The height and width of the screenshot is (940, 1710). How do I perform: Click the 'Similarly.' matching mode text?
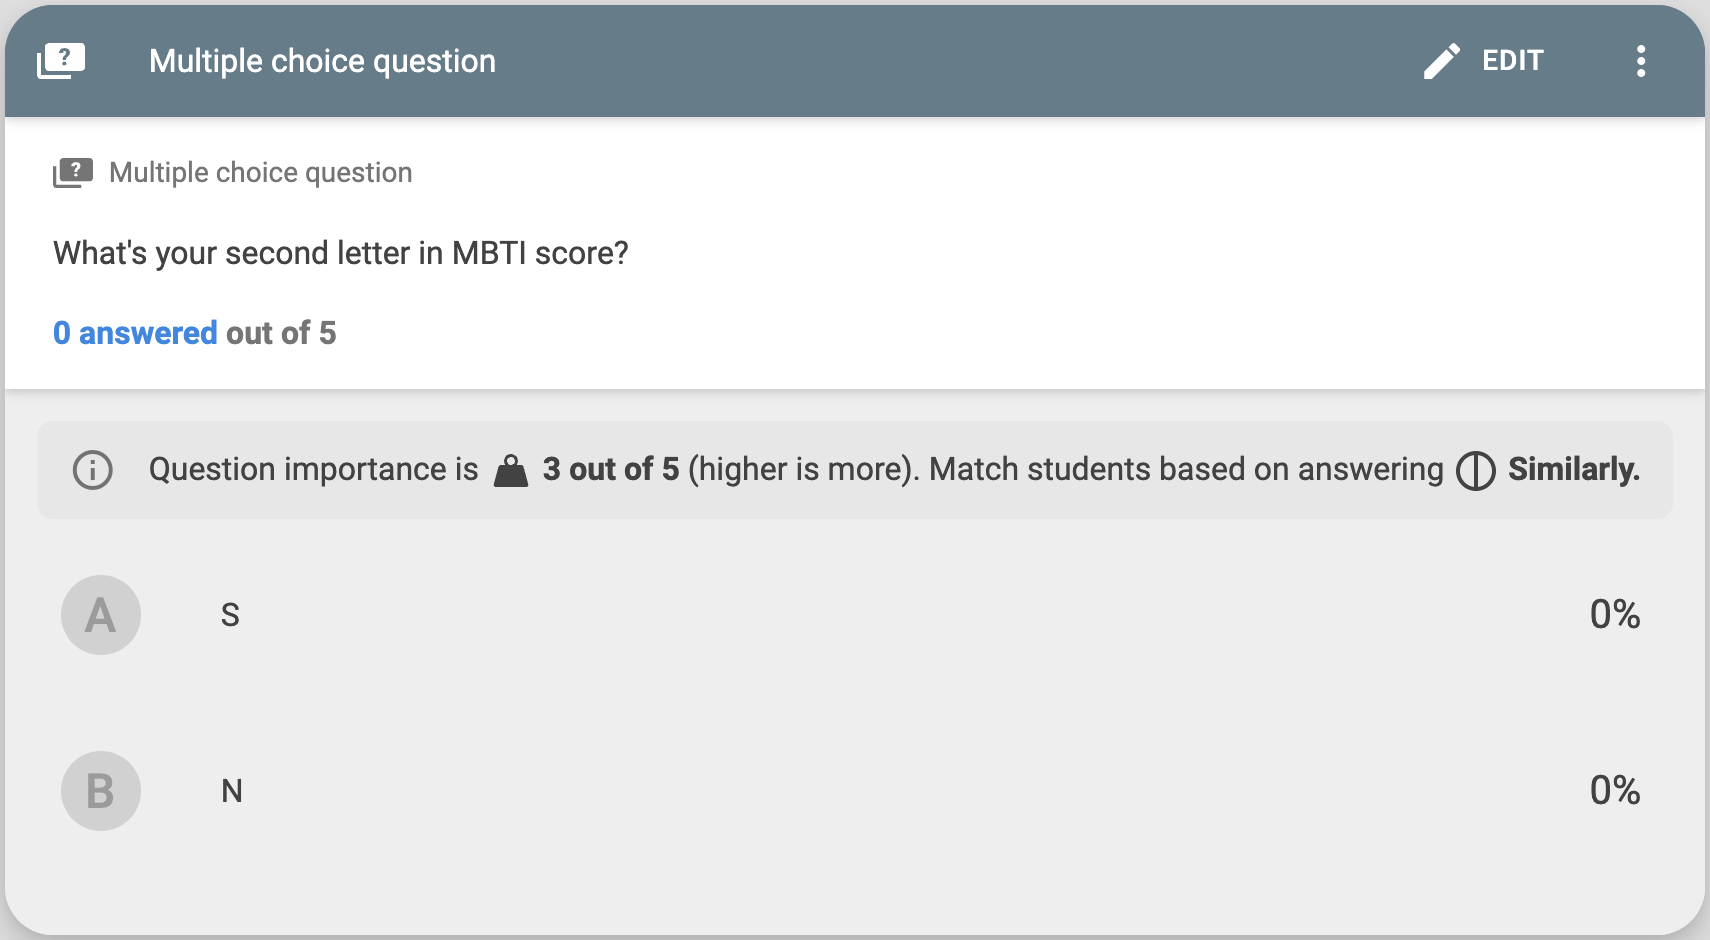pos(1574,469)
